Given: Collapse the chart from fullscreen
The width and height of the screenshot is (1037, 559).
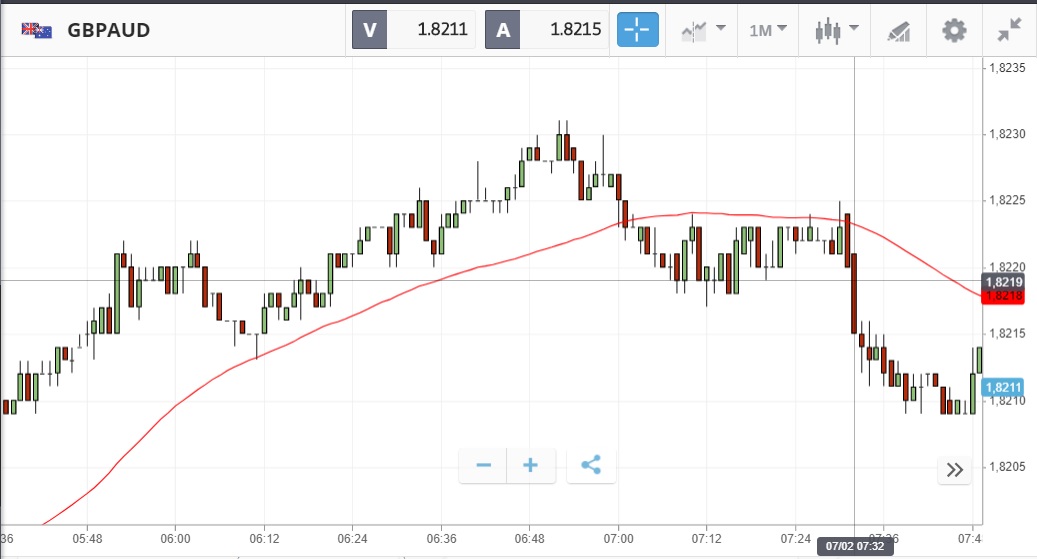Looking at the screenshot, I should point(1010,30).
